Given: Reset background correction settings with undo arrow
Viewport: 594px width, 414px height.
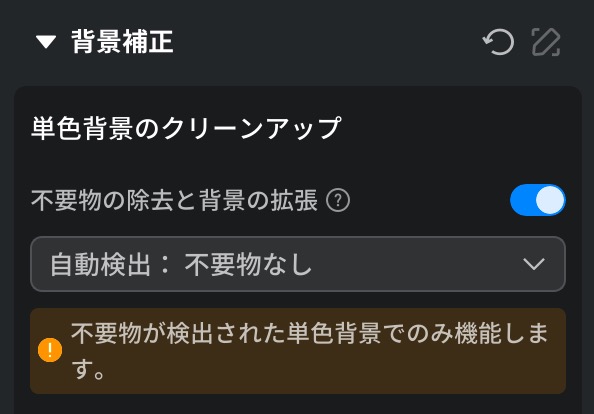Looking at the screenshot, I should coord(499,42).
